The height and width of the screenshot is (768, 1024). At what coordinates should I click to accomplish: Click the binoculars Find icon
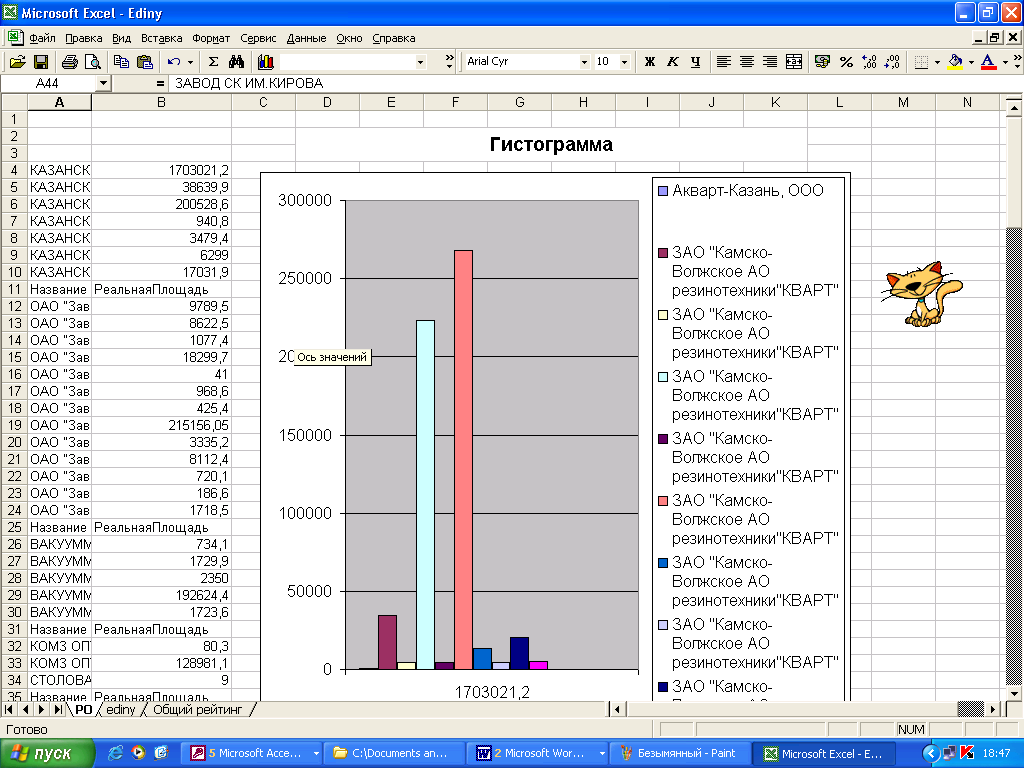coord(237,62)
